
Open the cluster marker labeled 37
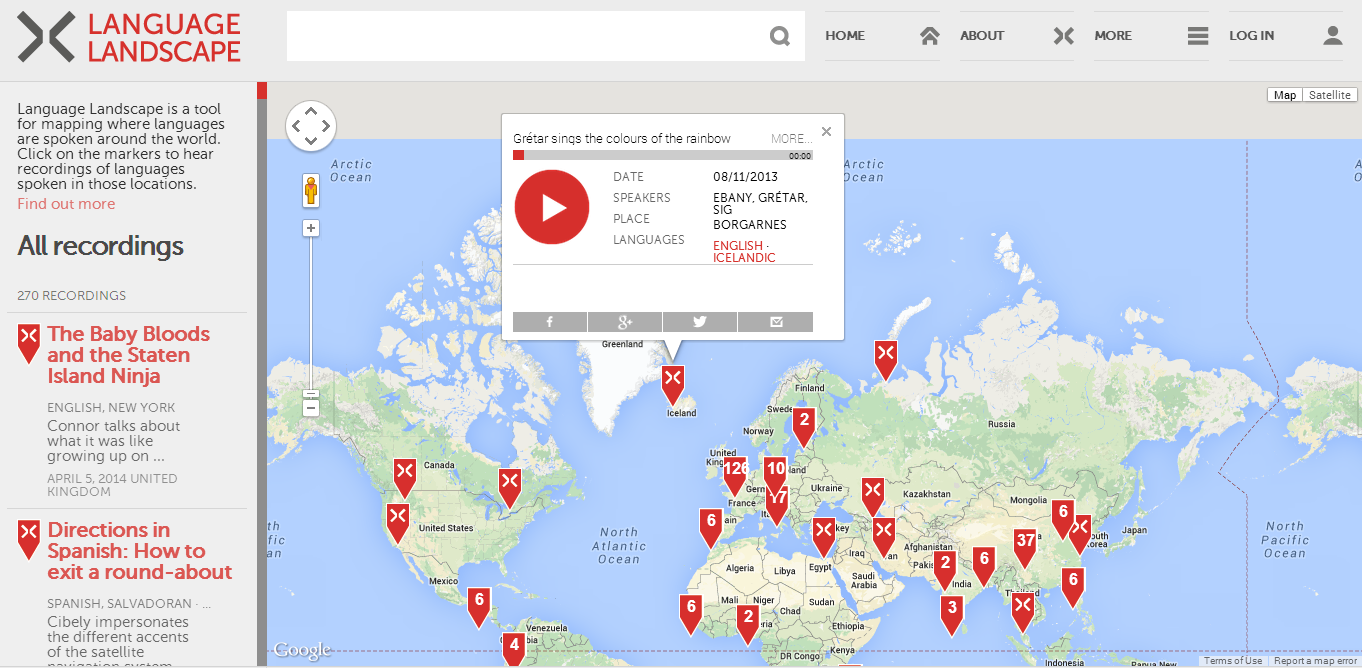[x=1025, y=547]
